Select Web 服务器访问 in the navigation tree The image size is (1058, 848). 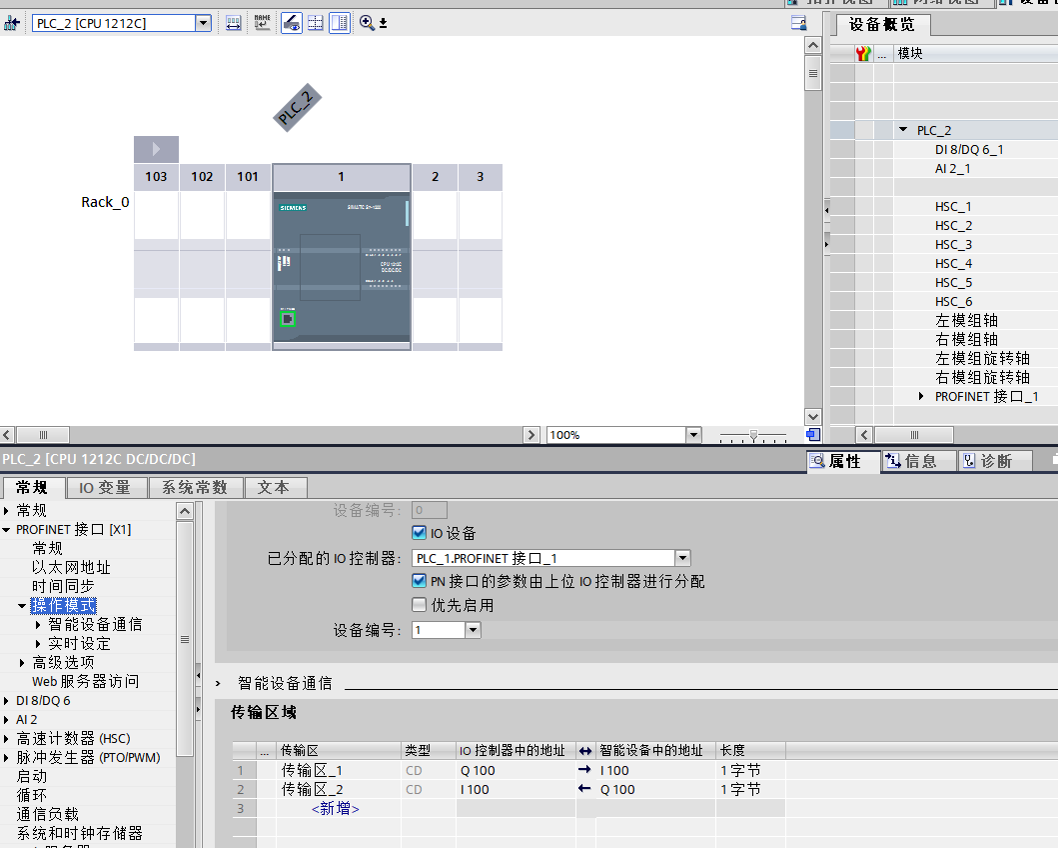coord(86,681)
